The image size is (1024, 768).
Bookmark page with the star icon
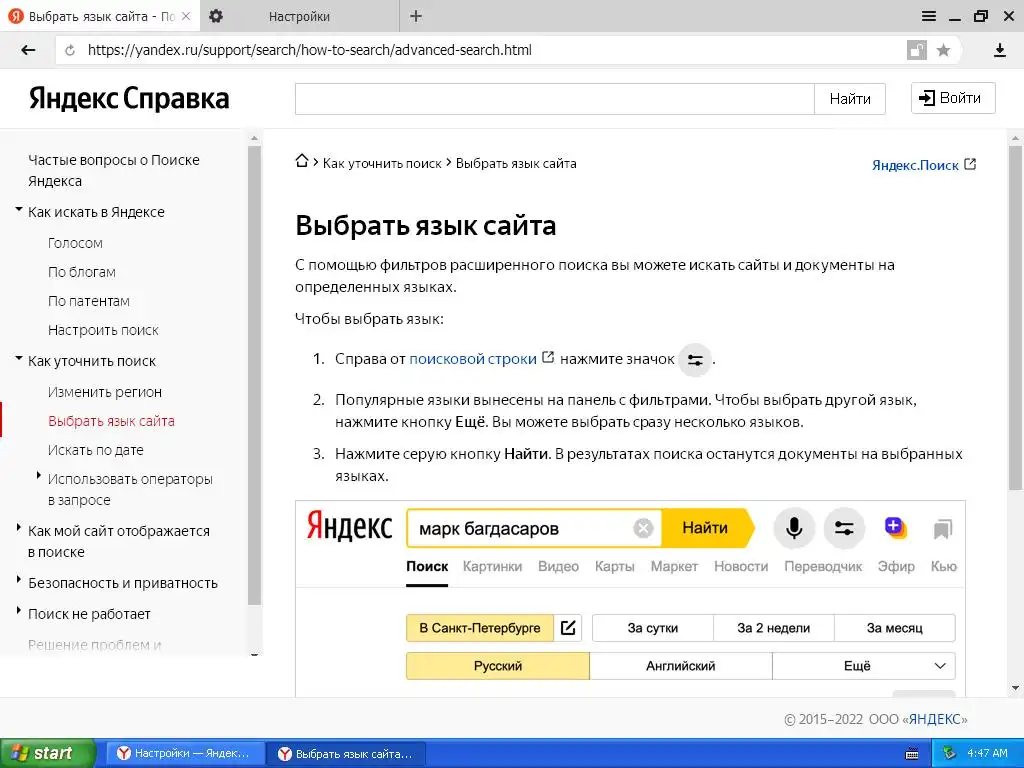coord(943,50)
